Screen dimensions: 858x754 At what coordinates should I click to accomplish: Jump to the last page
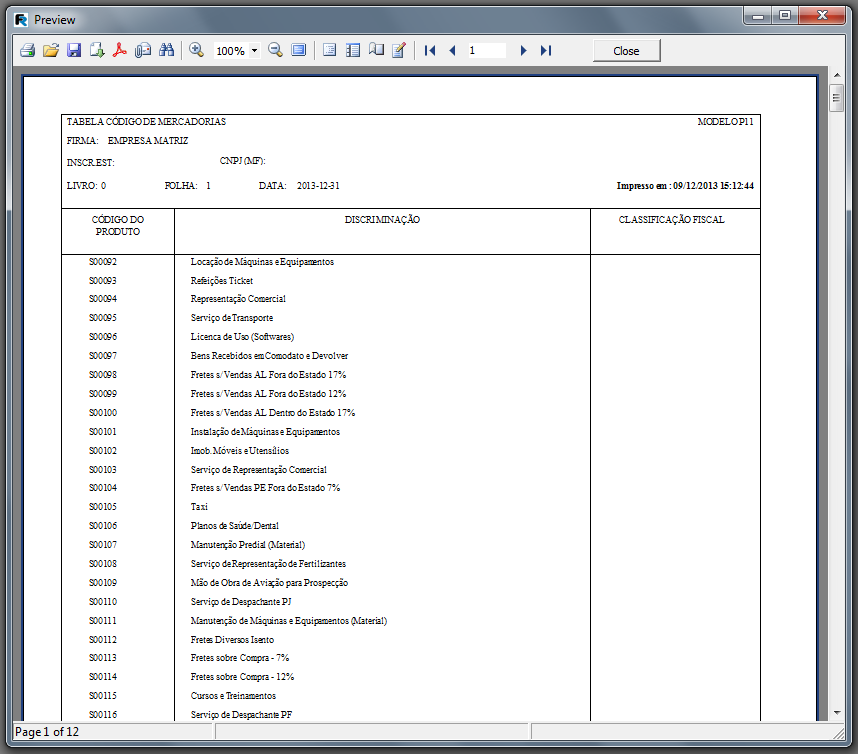[x=546, y=51]
